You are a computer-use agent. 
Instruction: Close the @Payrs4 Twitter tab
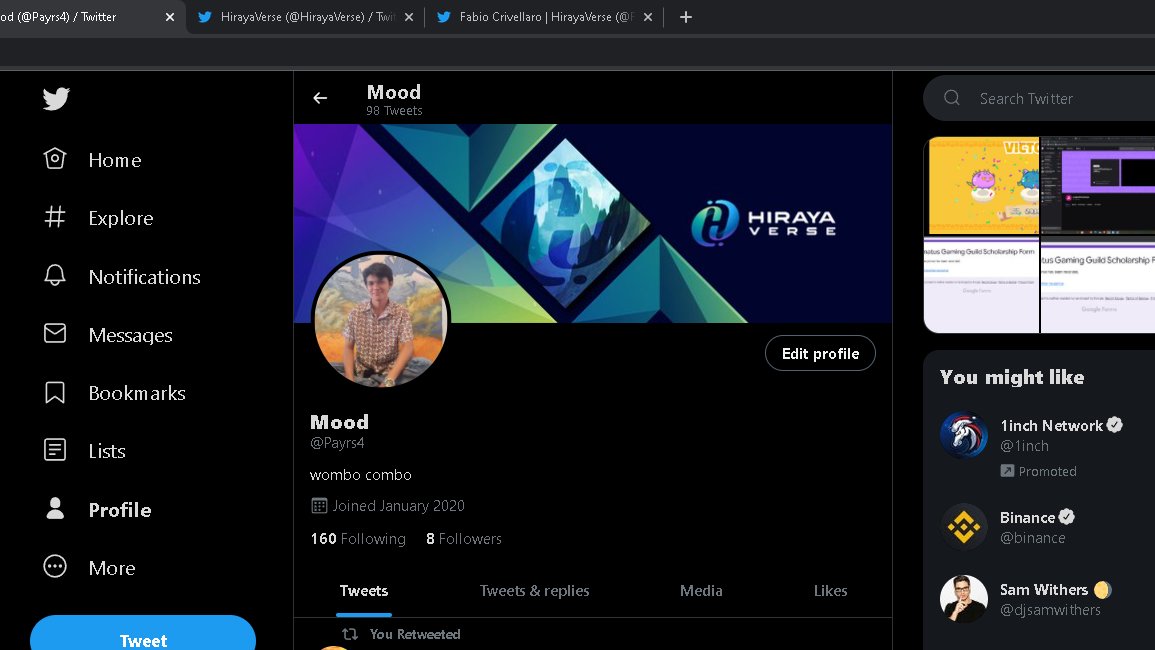click(170, 16)
